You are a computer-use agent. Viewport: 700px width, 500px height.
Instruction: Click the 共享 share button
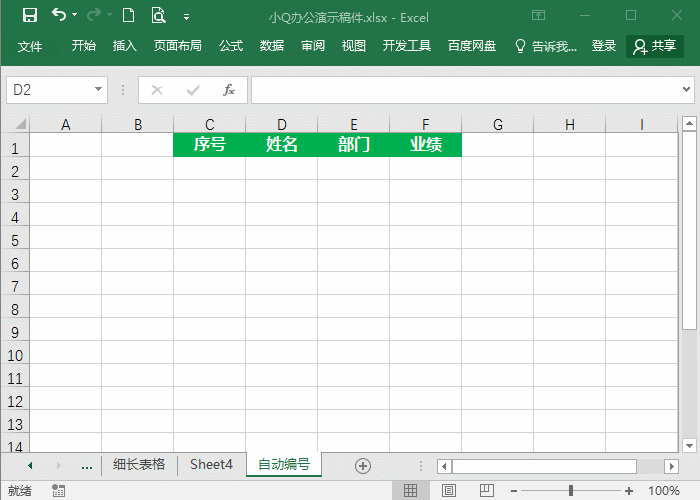click(x=655, y=46)
